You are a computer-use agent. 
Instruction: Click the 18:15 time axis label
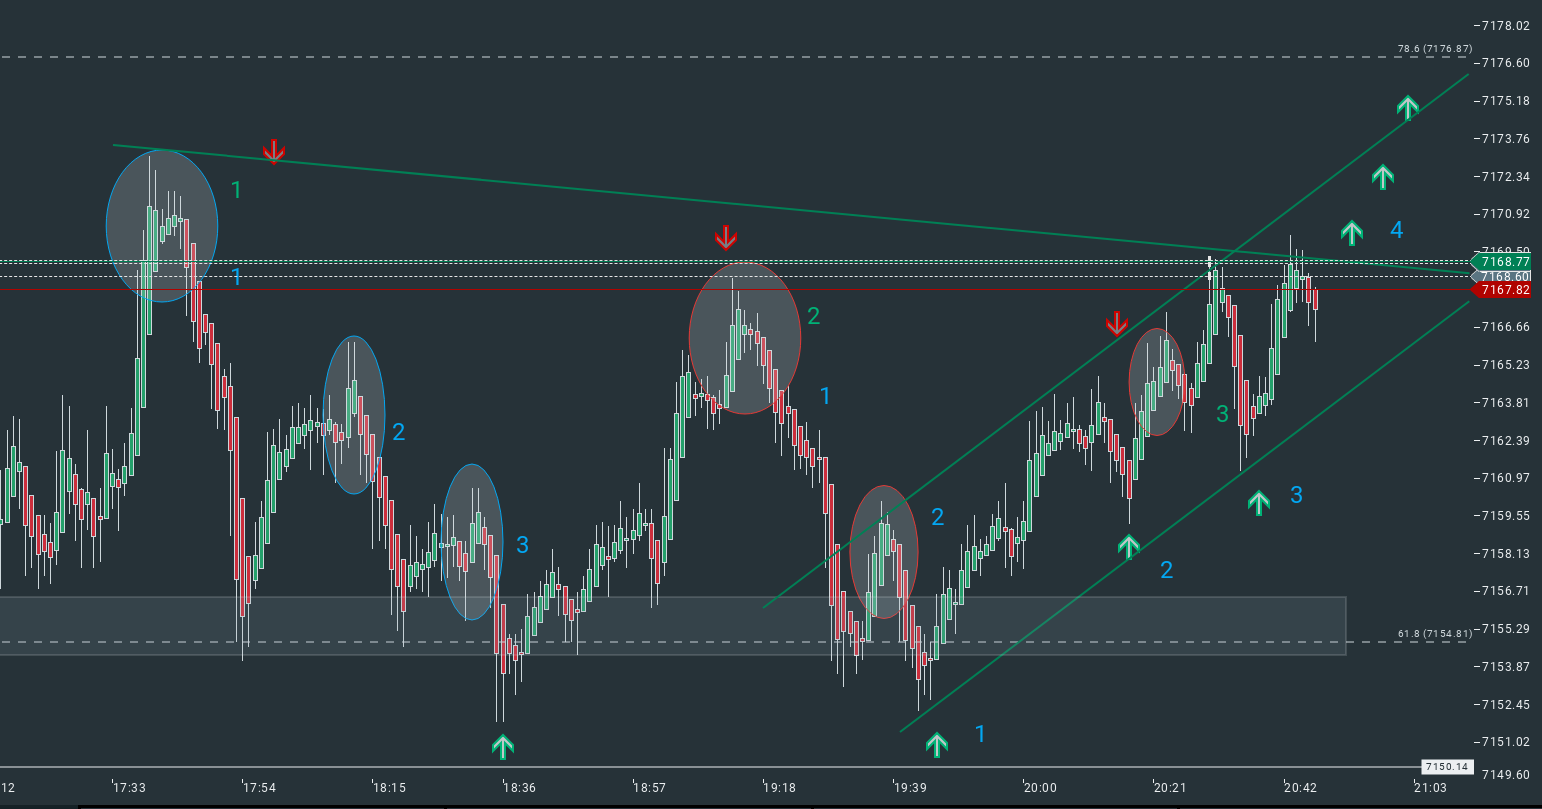[389, 788]
